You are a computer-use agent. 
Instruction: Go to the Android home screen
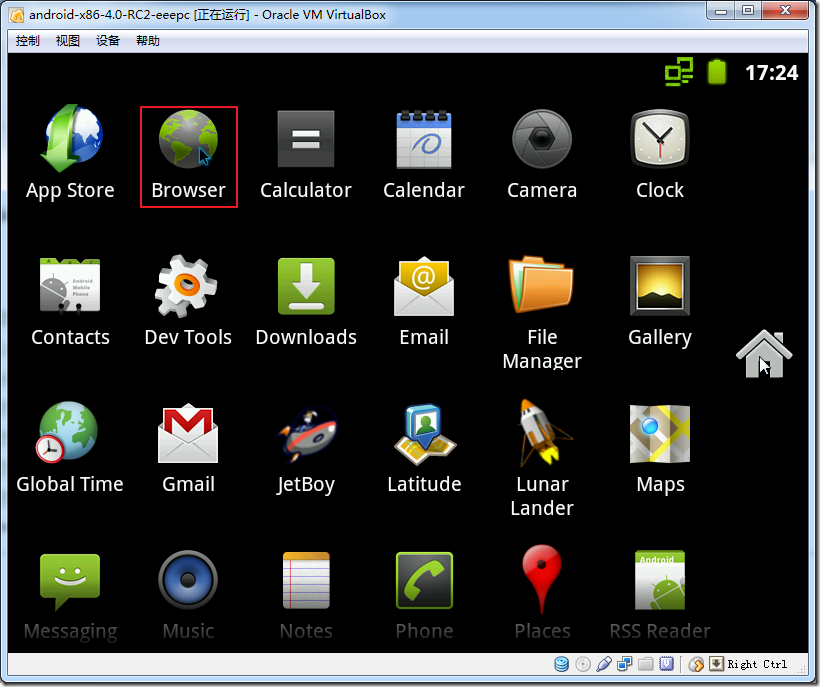click(x=764, y=354)
